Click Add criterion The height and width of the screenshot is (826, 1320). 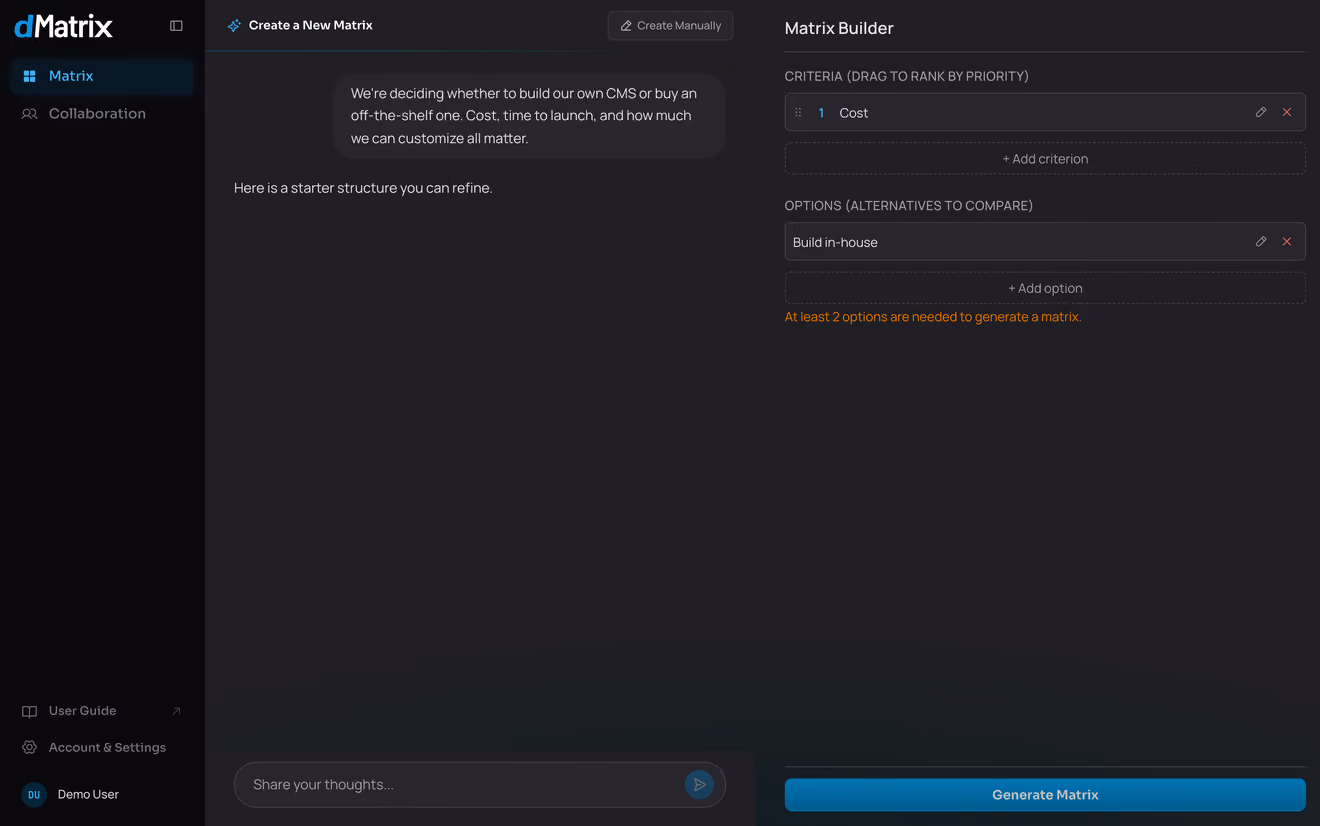(1045, 159)
